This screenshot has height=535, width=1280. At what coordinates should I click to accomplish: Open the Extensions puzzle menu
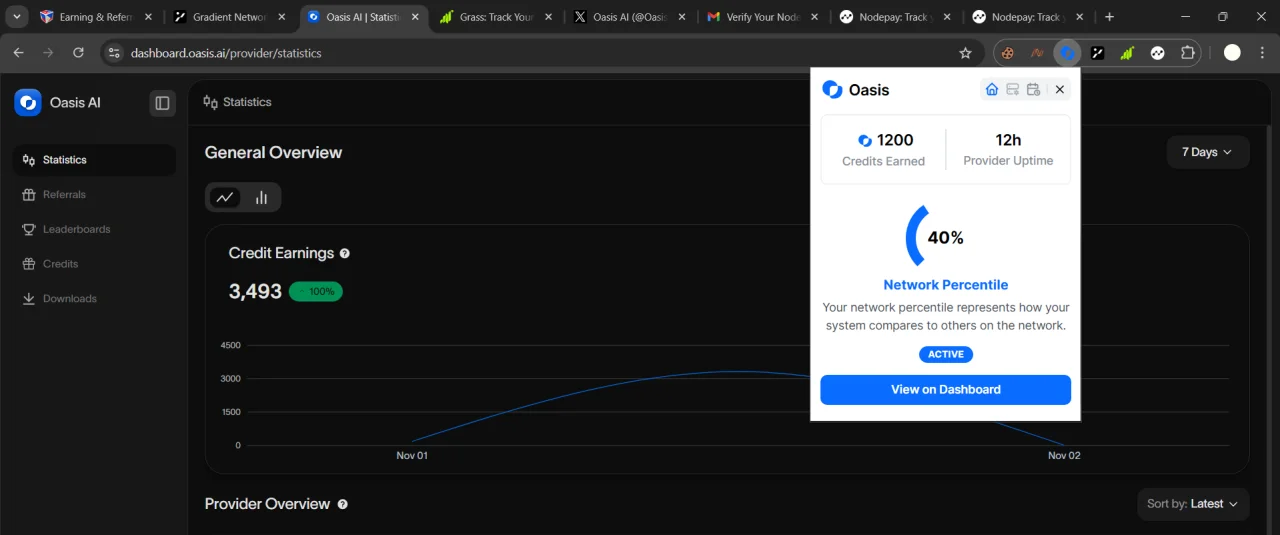pos(1188,53)
